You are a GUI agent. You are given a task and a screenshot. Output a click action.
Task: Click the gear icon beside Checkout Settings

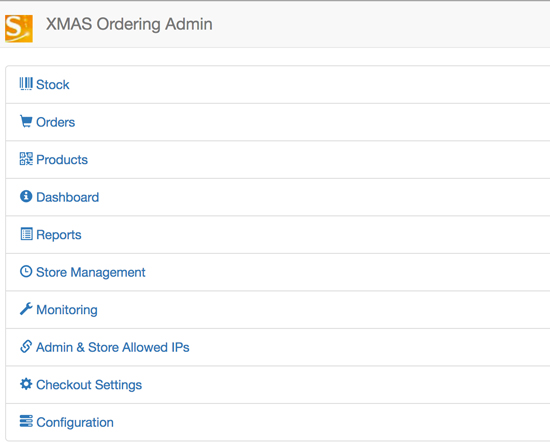click(x=26, y=384)
